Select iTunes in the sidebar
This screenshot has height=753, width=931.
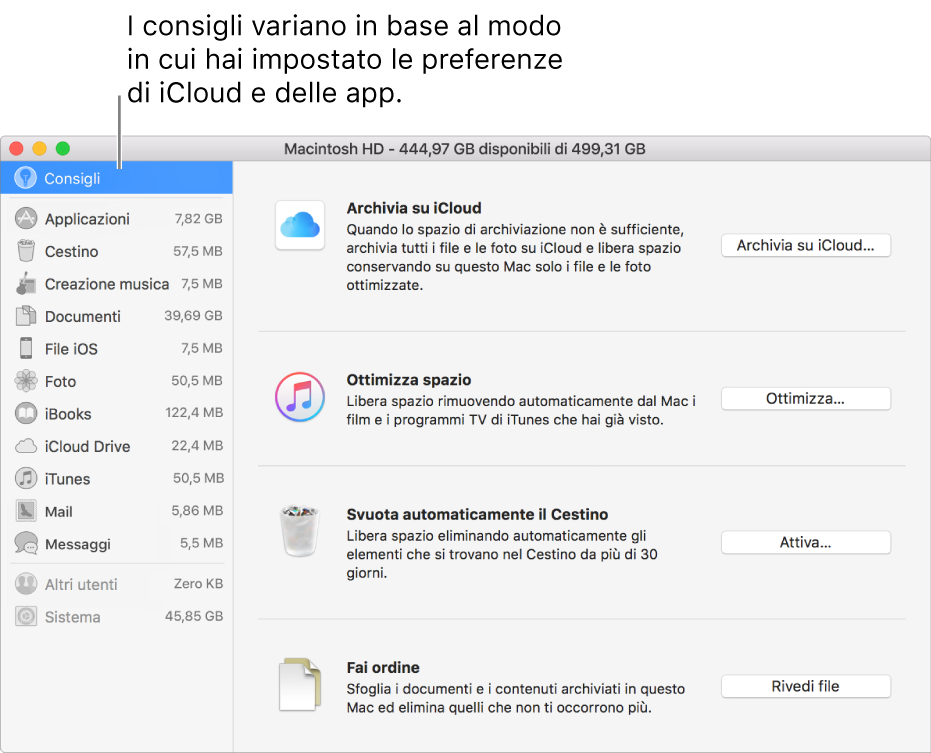click(x=118, y=479)
